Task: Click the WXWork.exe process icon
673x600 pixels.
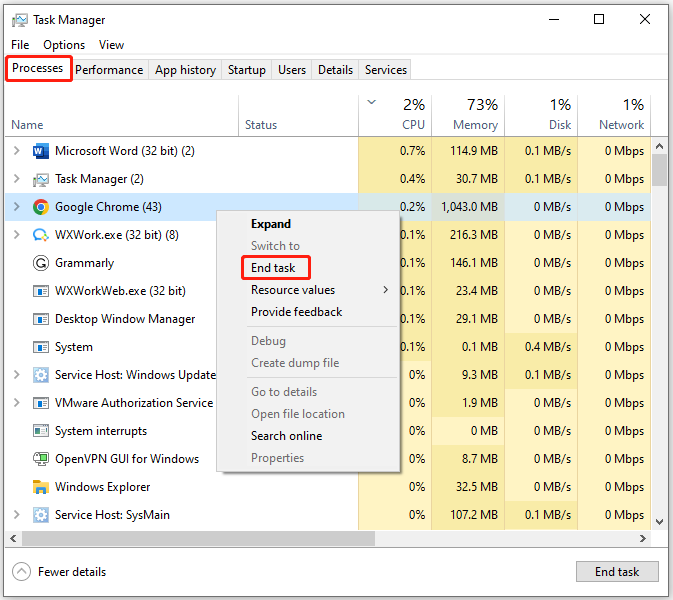Action: click(x=41, y=235)
